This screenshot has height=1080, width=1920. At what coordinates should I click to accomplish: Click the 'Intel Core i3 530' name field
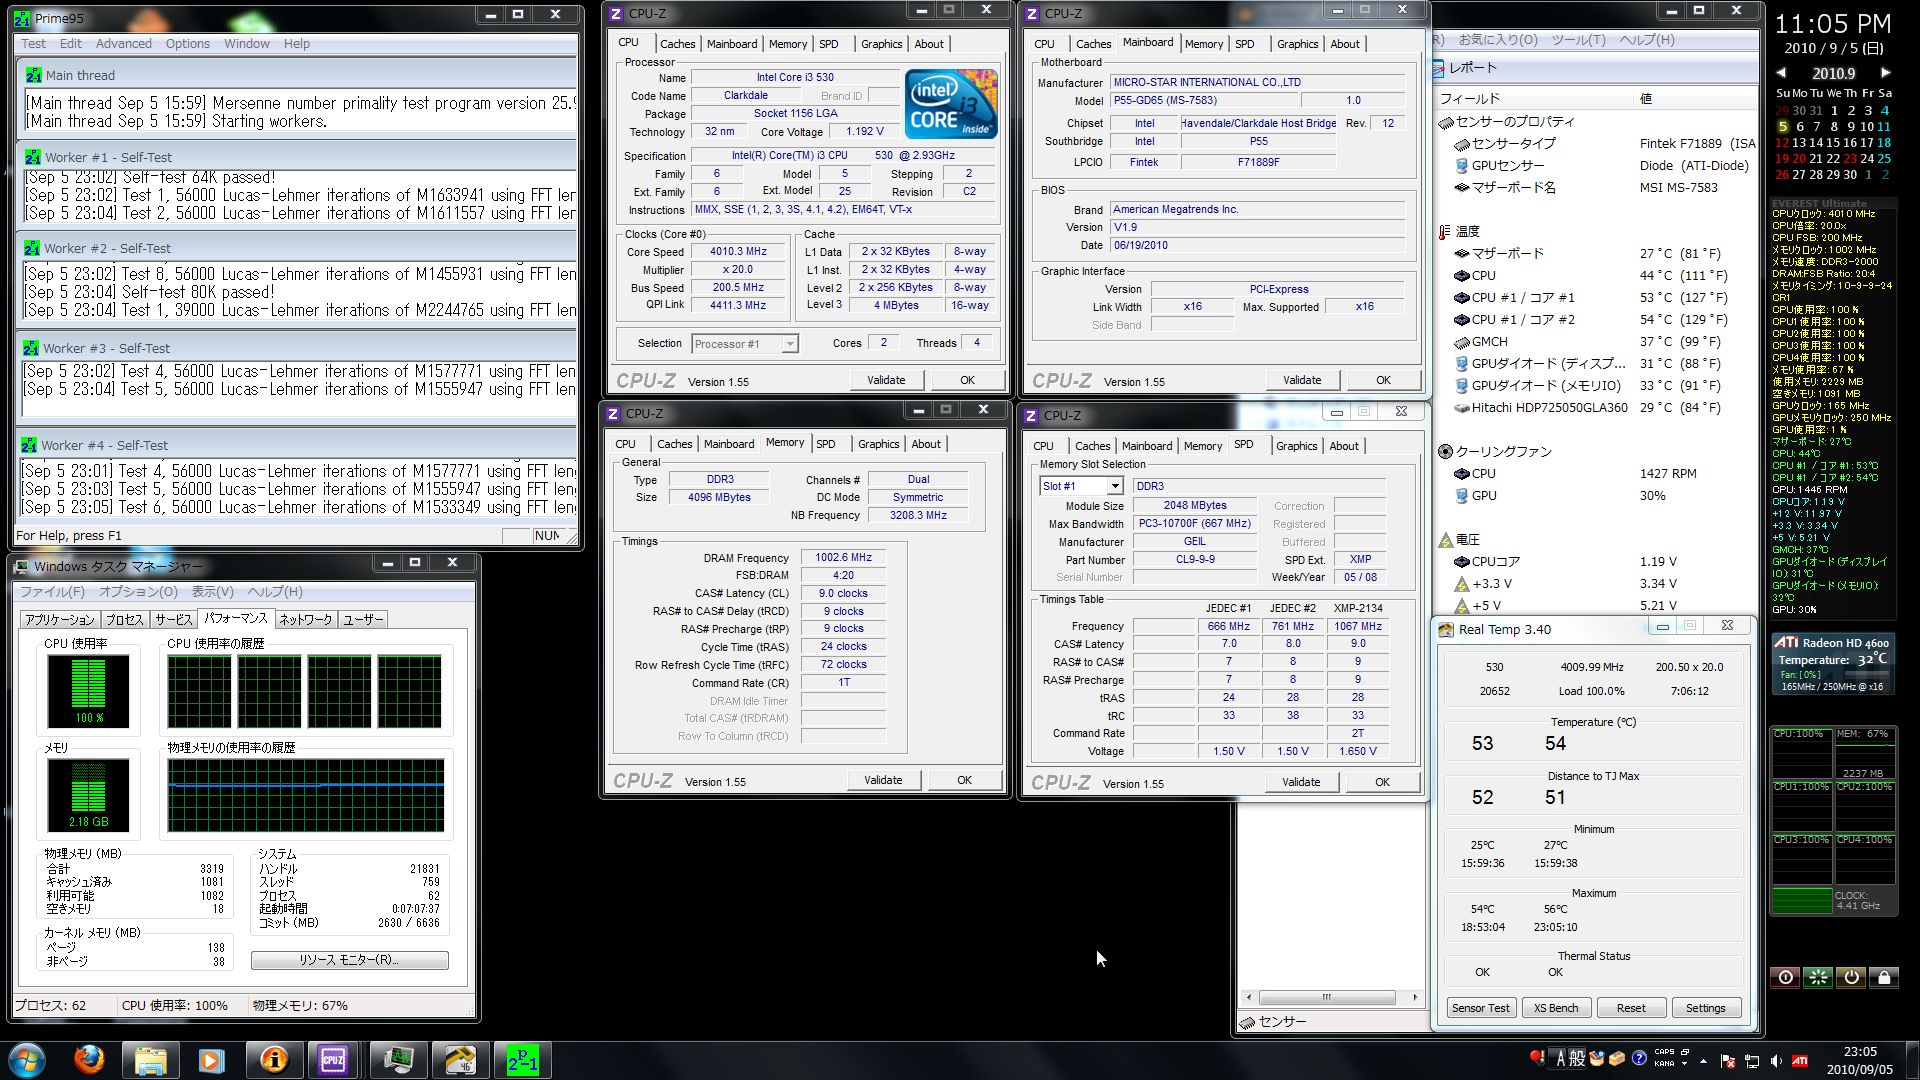795,77
